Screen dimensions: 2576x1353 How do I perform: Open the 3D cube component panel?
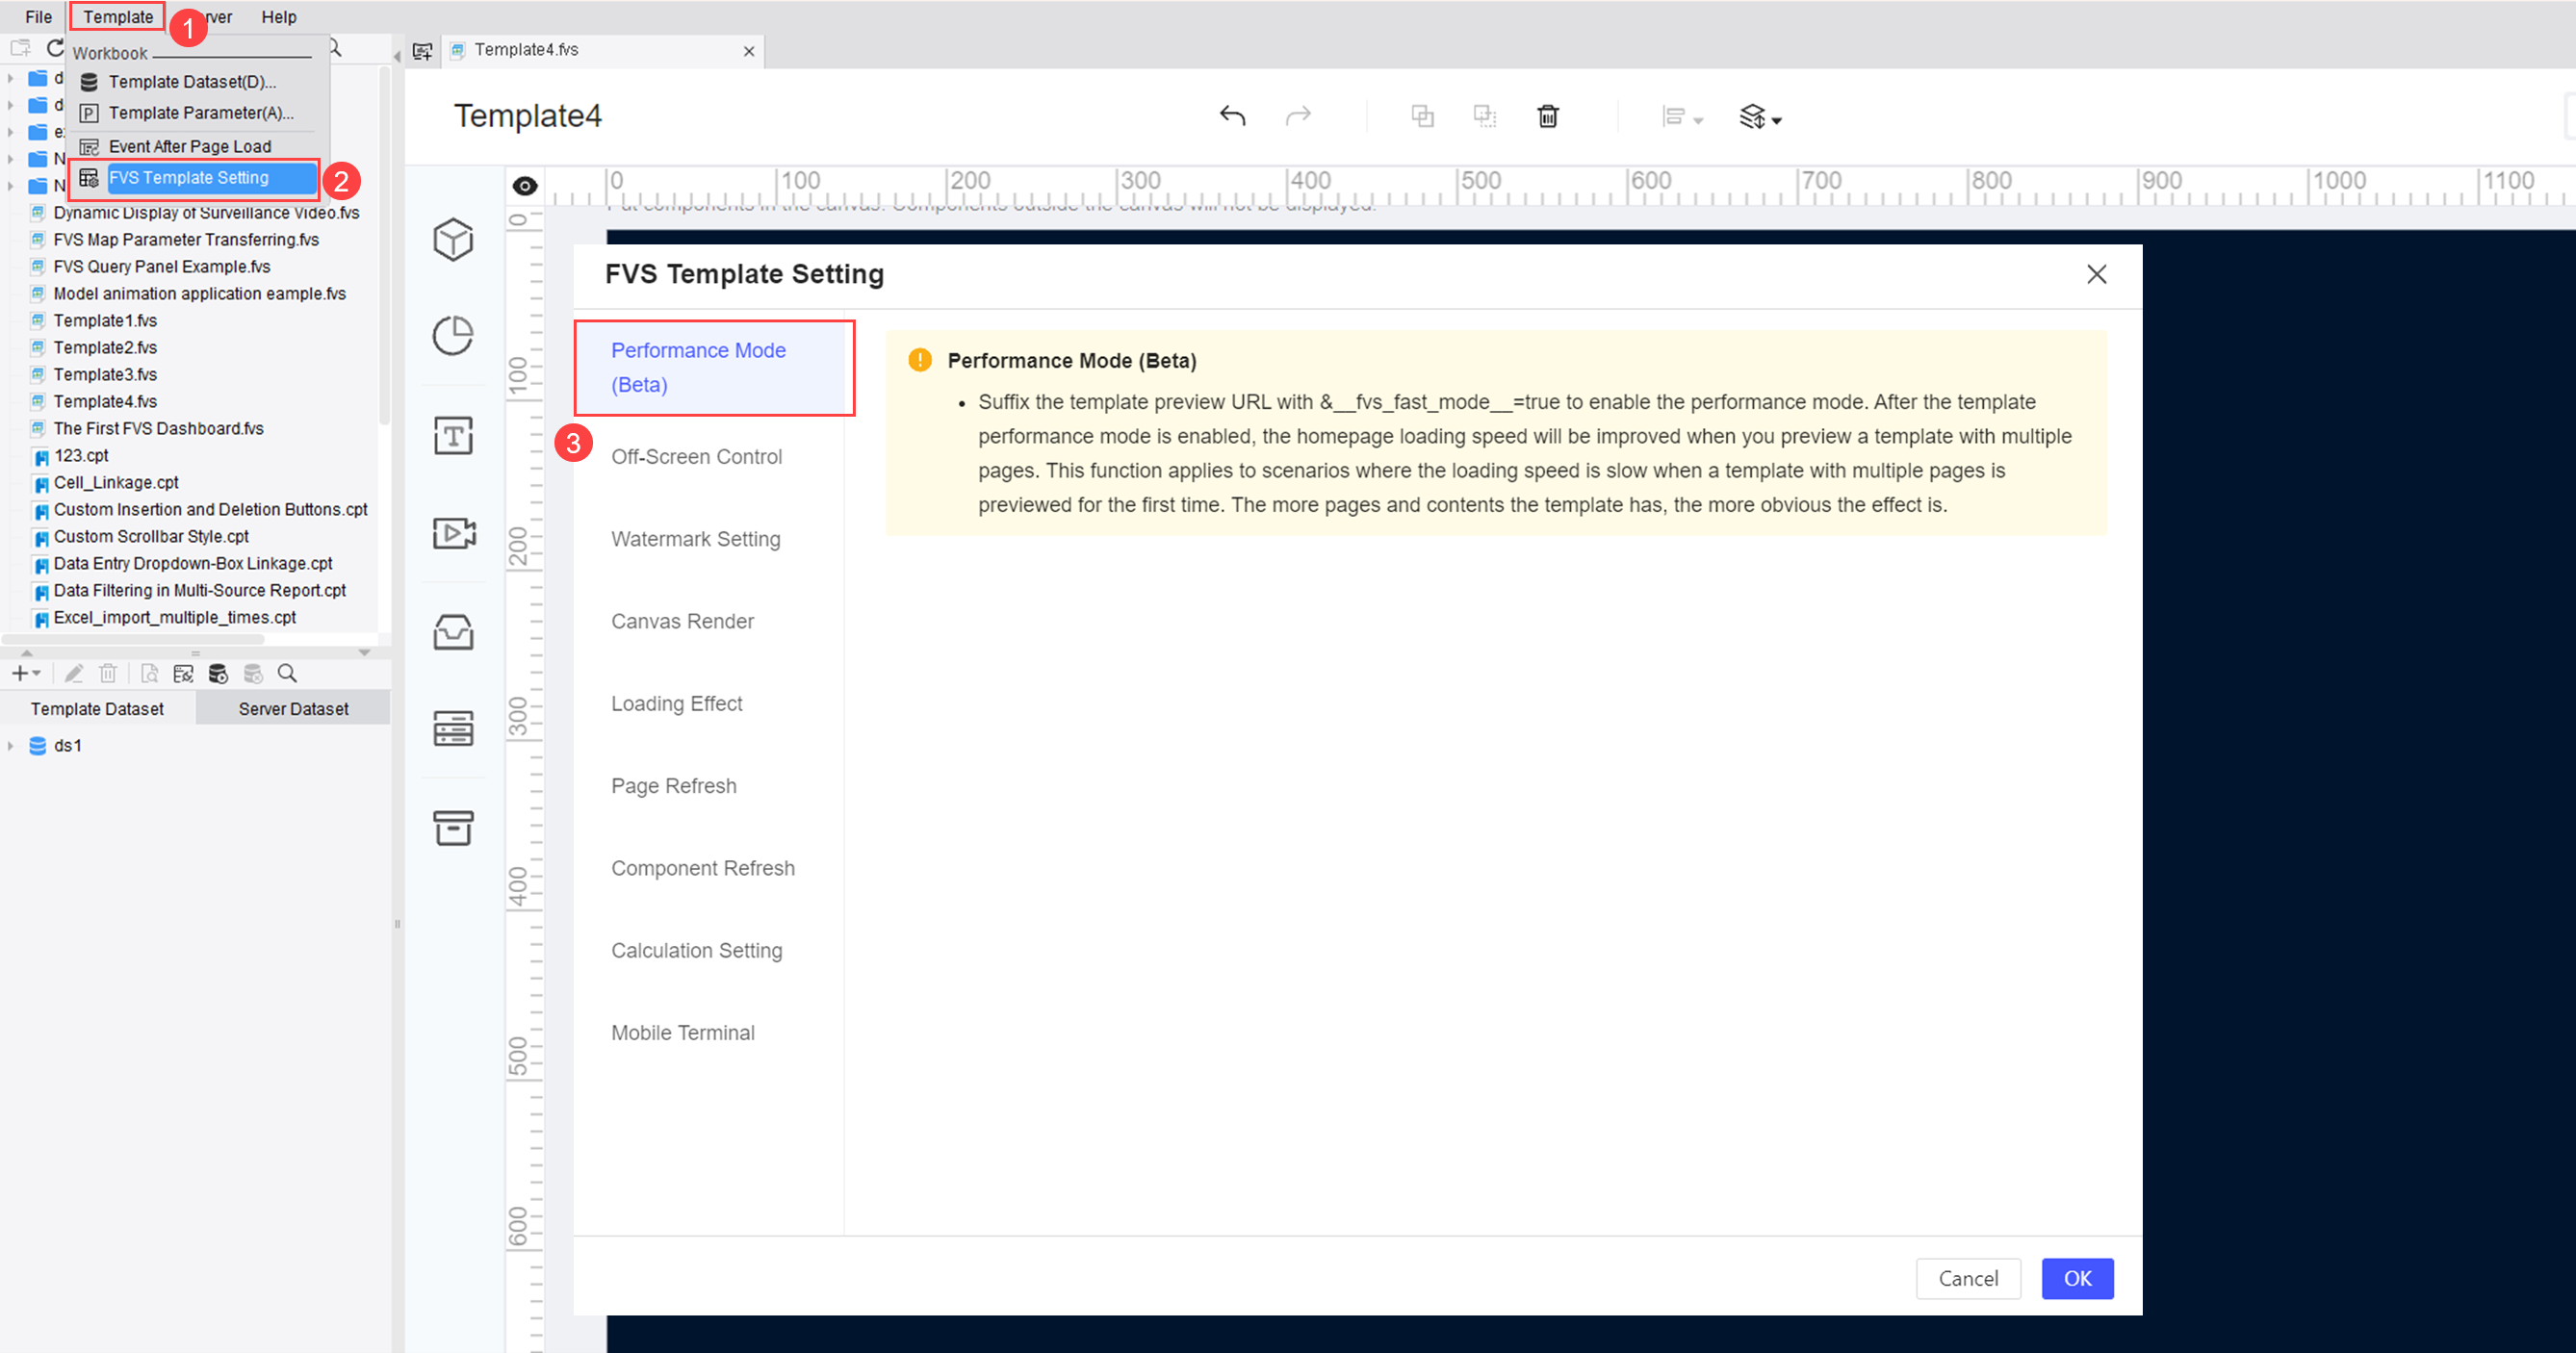[x=453, y=240]
